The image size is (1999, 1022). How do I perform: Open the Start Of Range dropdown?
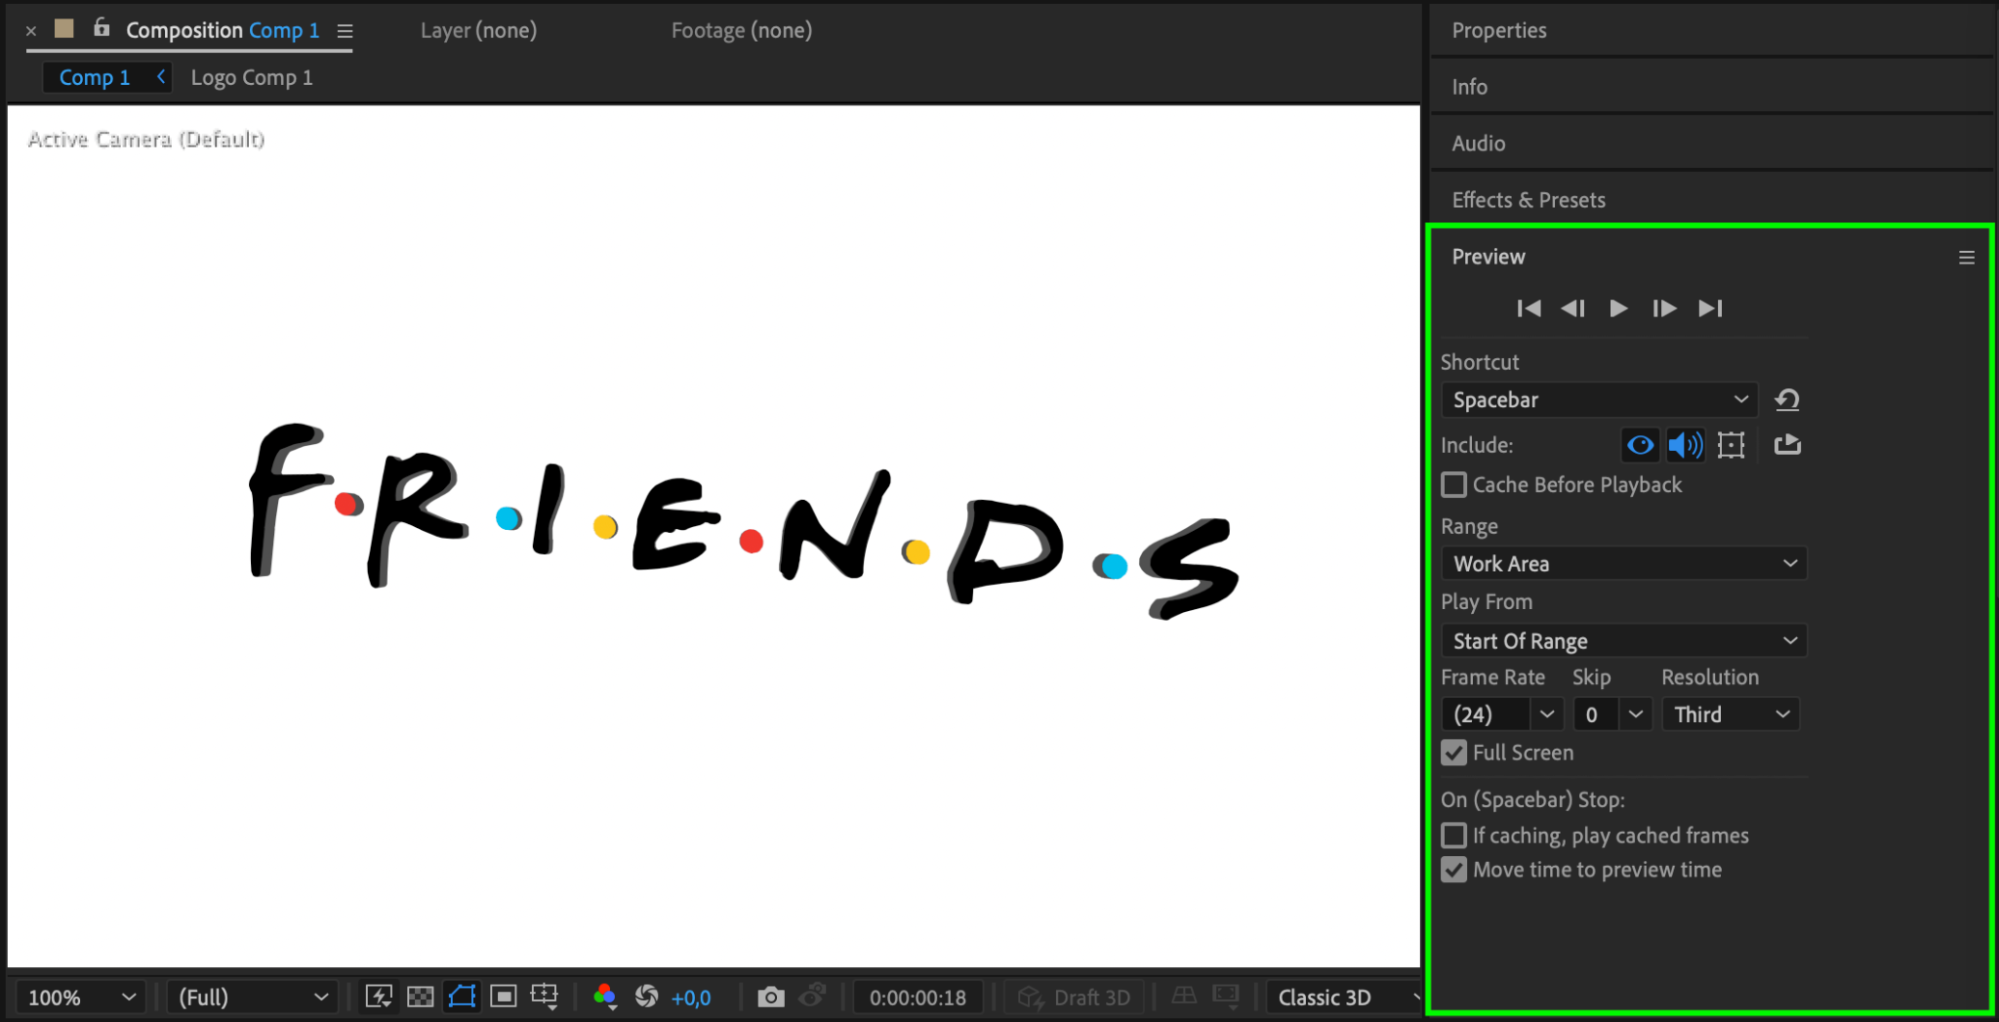tap(1624, 641)
